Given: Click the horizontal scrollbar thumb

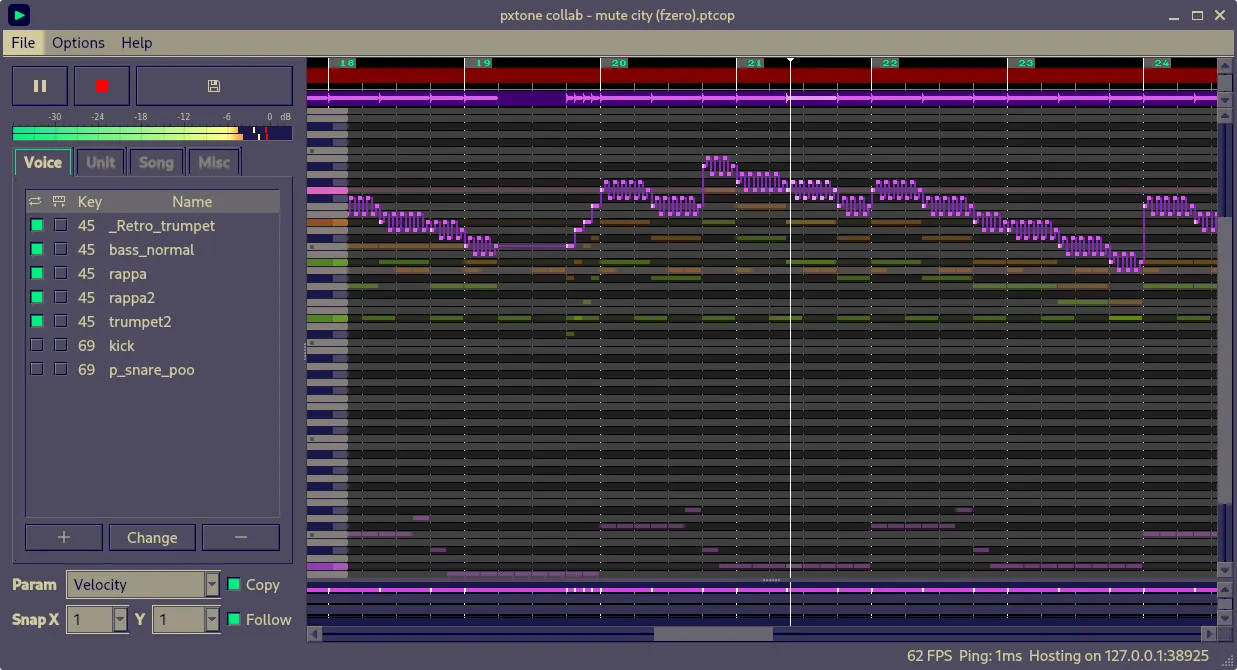Looking at the screenshot, I should point(713,634).
